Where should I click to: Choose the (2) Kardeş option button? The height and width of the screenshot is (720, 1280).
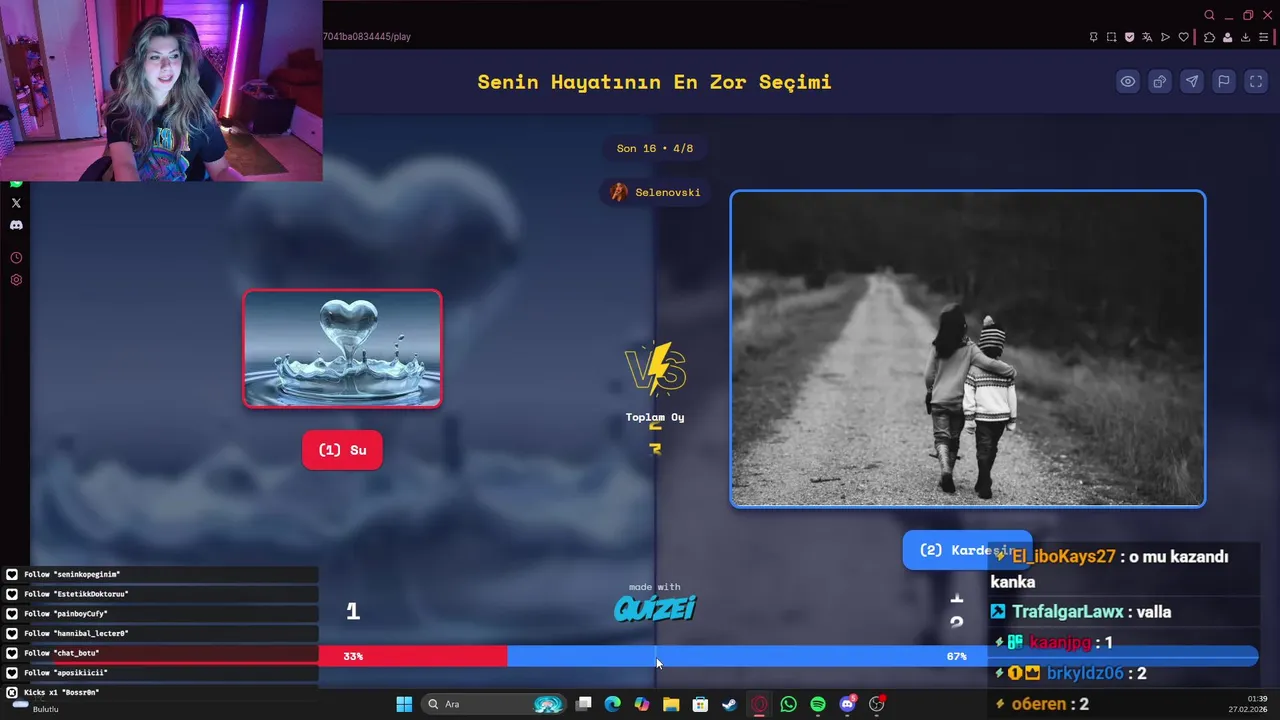click(967, 550)
